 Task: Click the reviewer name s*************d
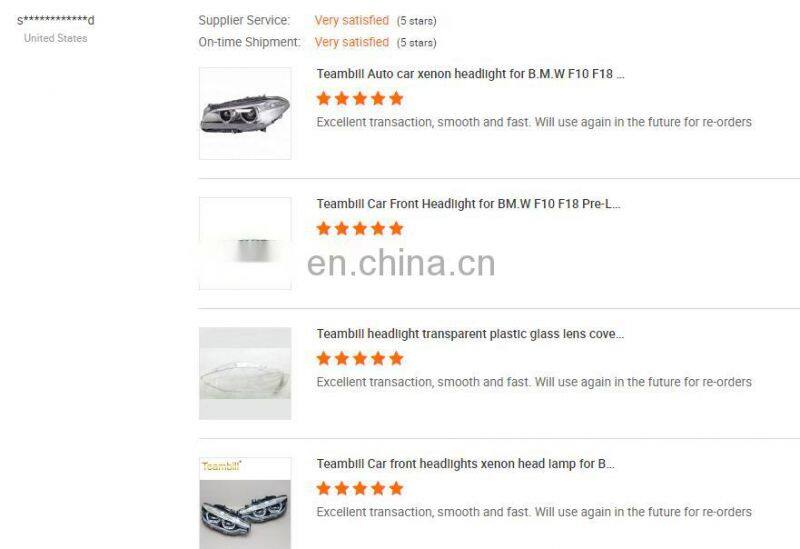tap(56, 21)
